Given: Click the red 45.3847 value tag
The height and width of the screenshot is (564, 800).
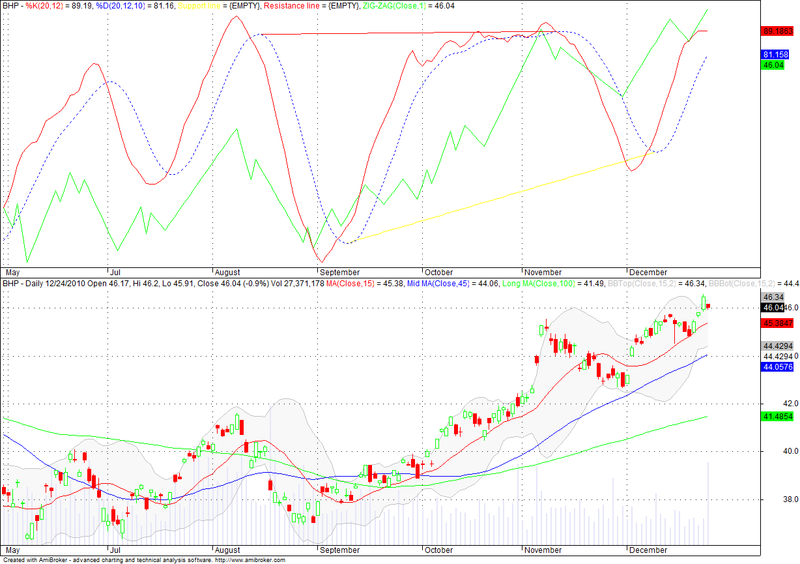Looking at the screenshot, I should 777,323.
